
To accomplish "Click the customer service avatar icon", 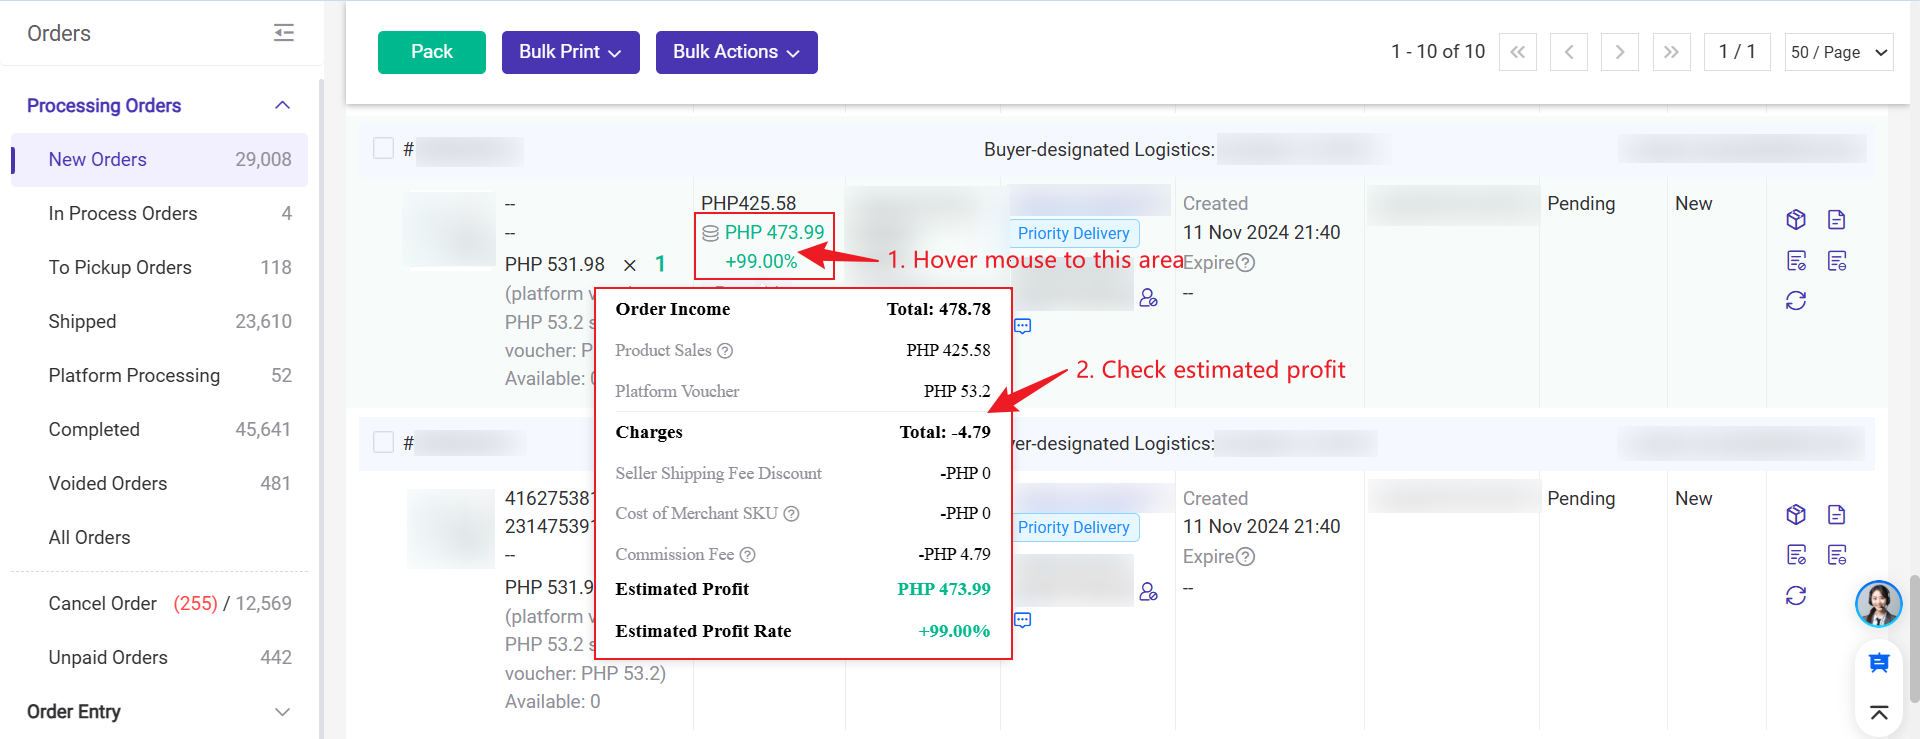I will point(1878,604).
